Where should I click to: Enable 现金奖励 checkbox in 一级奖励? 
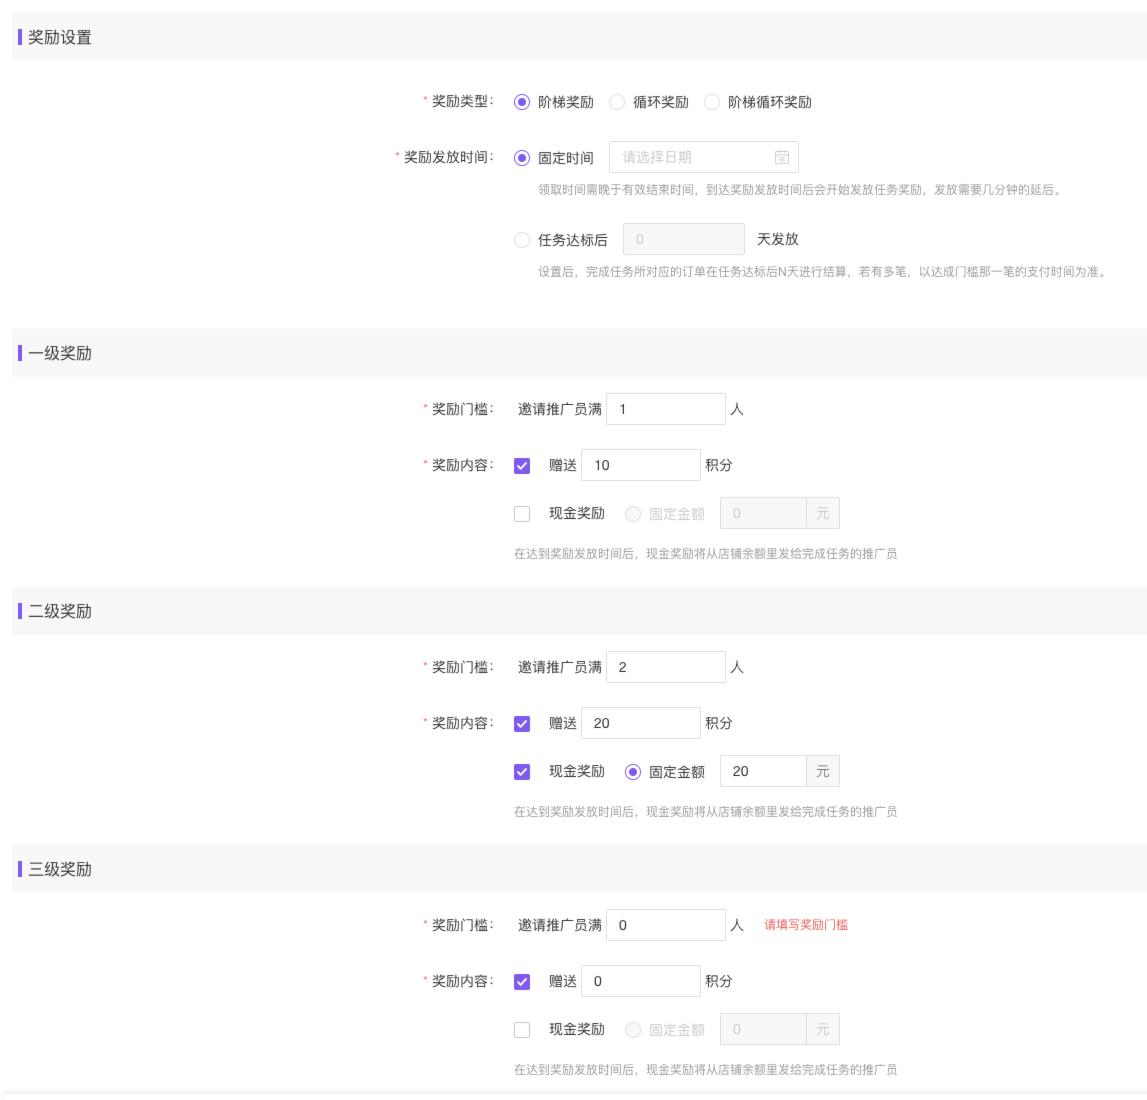click(x=522, y=514)
